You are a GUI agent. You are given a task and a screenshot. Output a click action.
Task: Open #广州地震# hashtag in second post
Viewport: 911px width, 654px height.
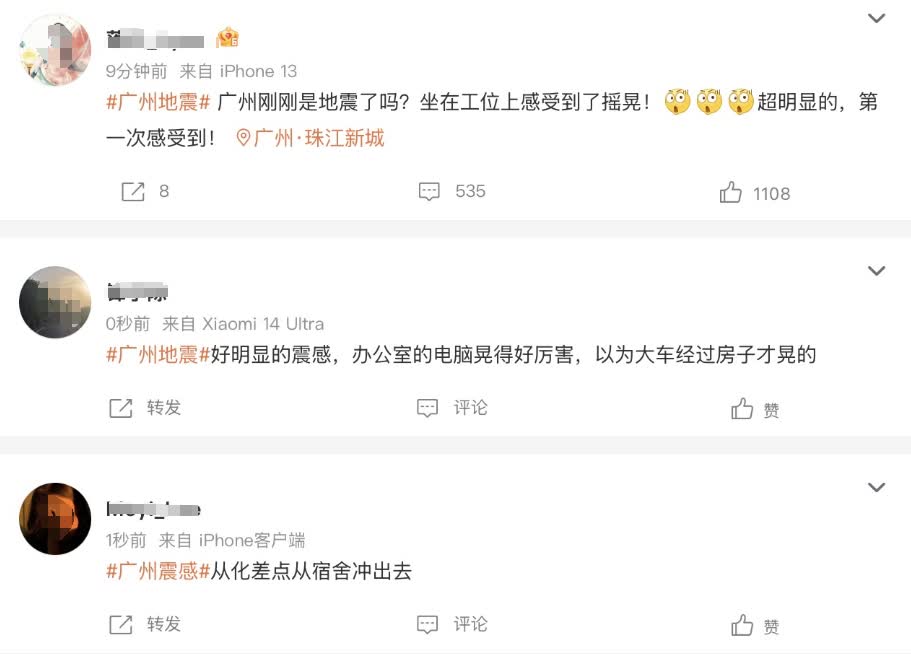coord(158,354)
